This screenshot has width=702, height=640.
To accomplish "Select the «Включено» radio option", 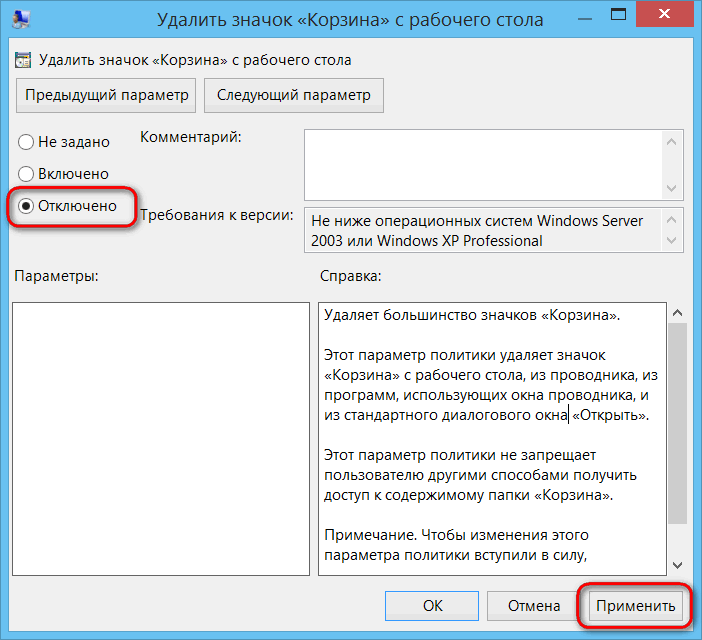I will tap(26, 174).
